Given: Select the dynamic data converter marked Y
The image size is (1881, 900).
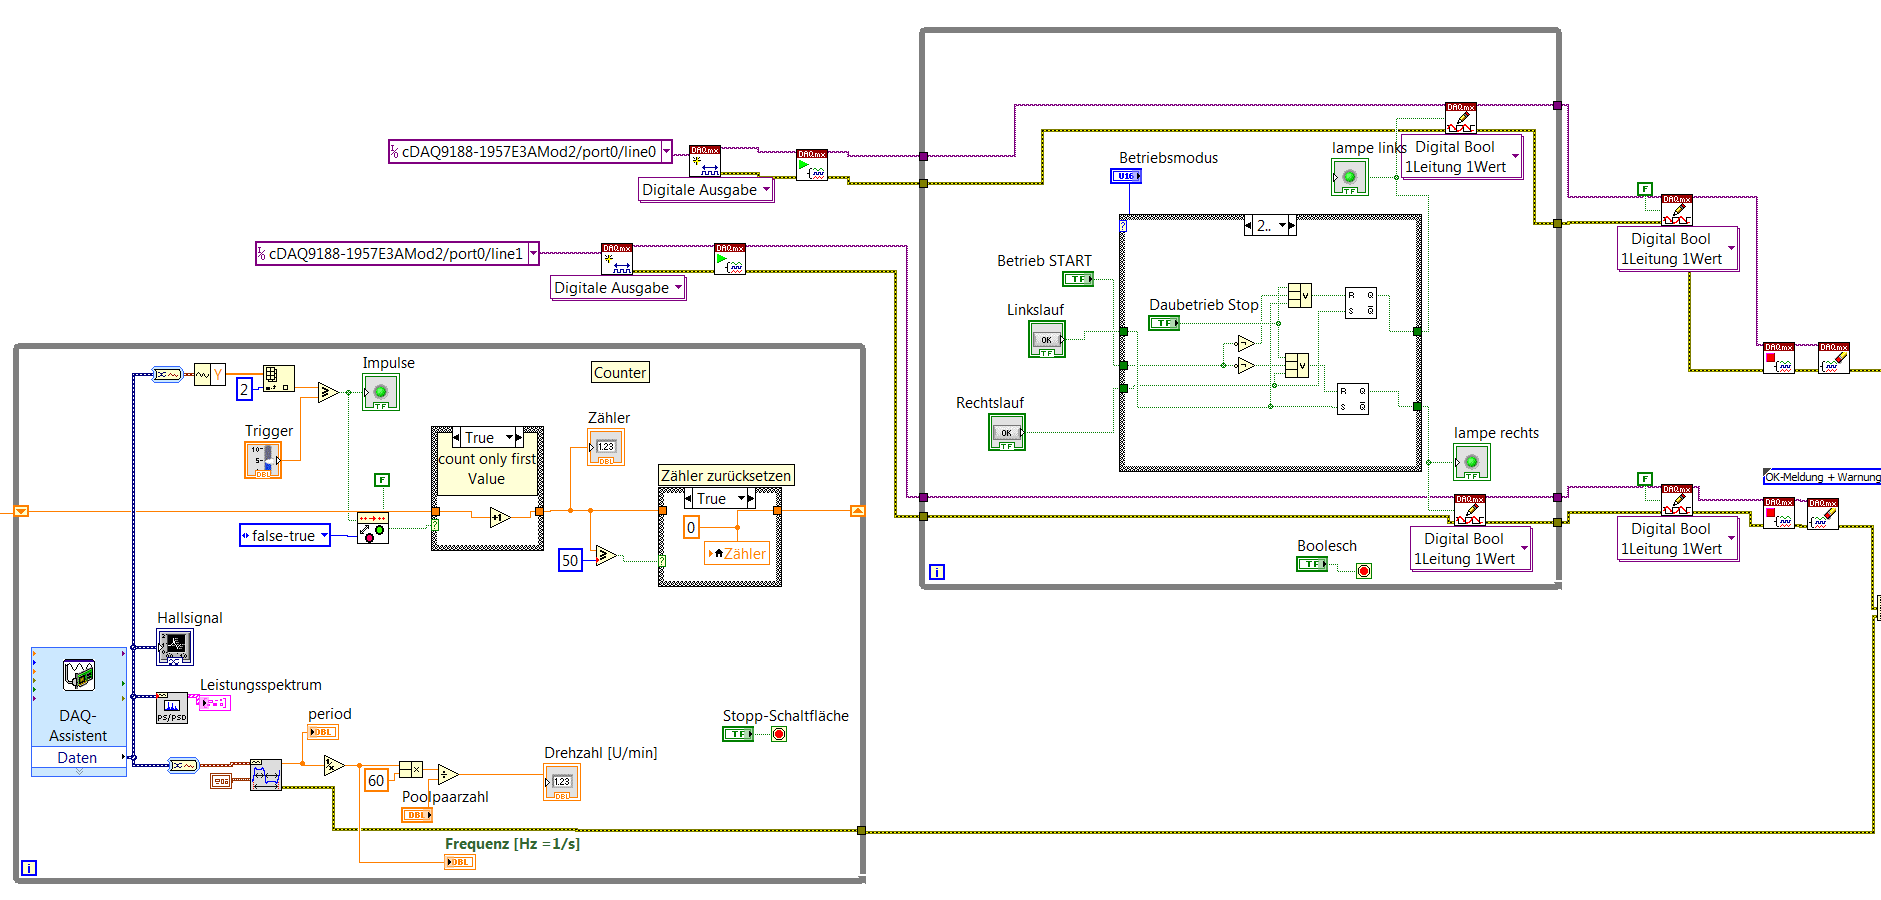Looking at the screenshot, I should point(209,375).
